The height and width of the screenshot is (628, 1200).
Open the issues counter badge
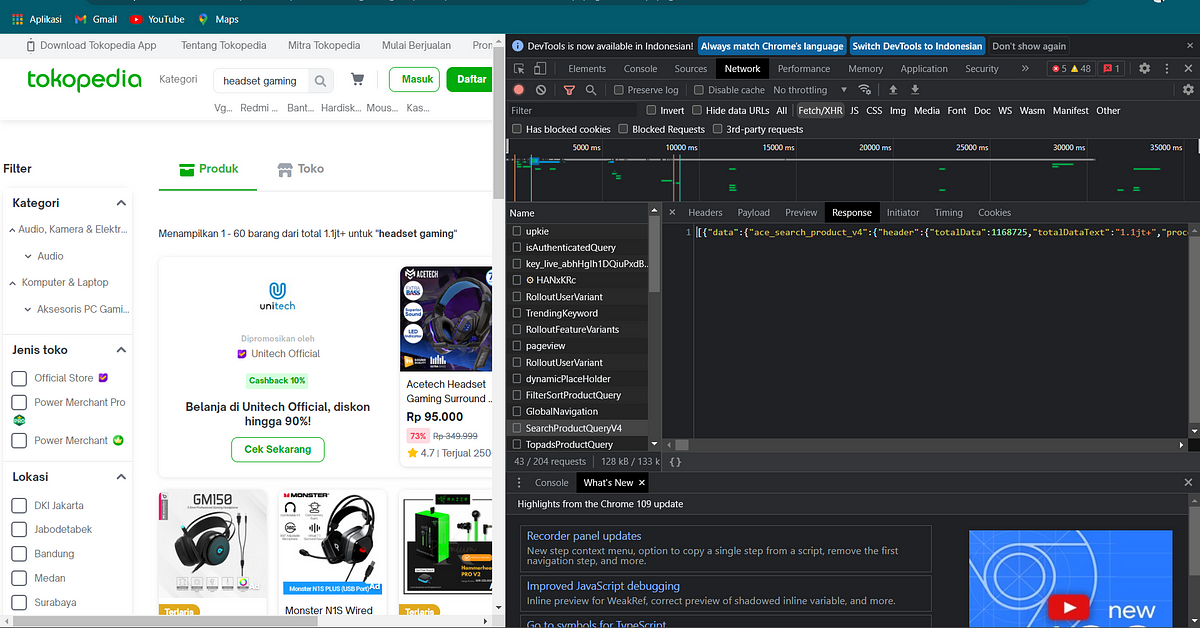1111,69
